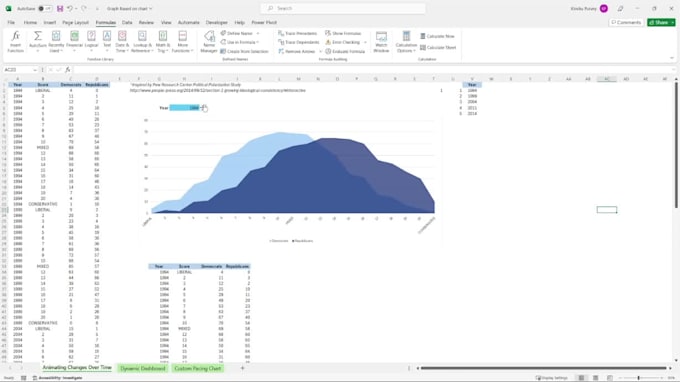This screenshot has height=382, width=680.
Task: Click the Undo arrow icon
Action: (x=69, y=9)
